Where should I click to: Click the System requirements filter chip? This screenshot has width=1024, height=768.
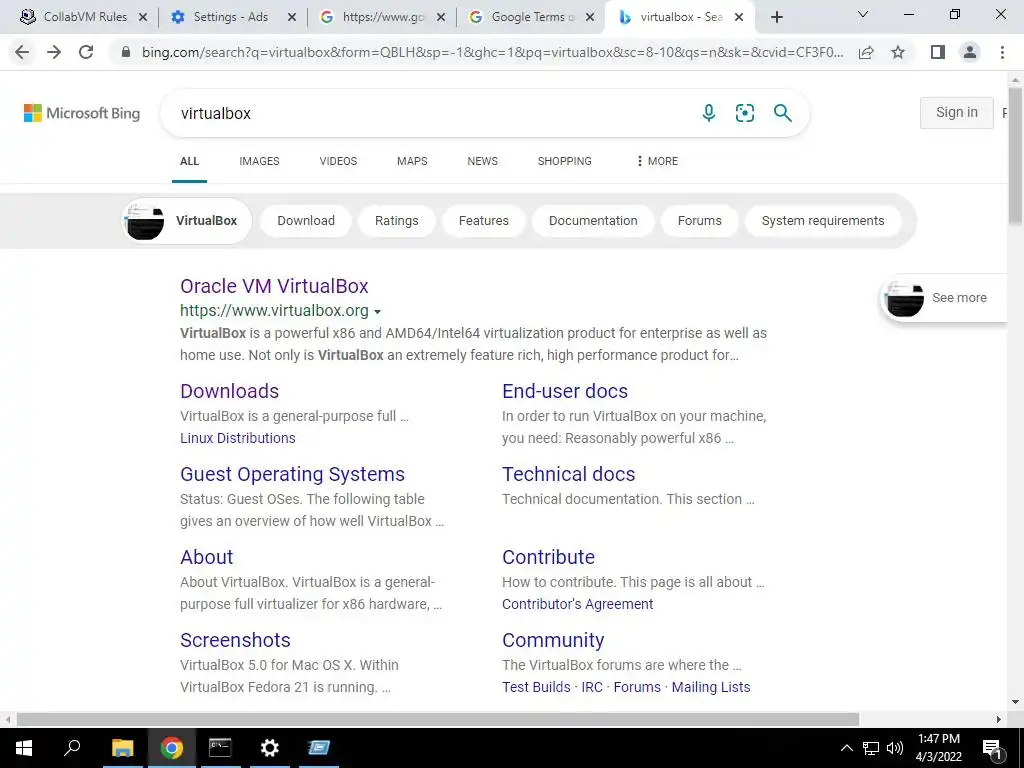click(x=823, y=221)
